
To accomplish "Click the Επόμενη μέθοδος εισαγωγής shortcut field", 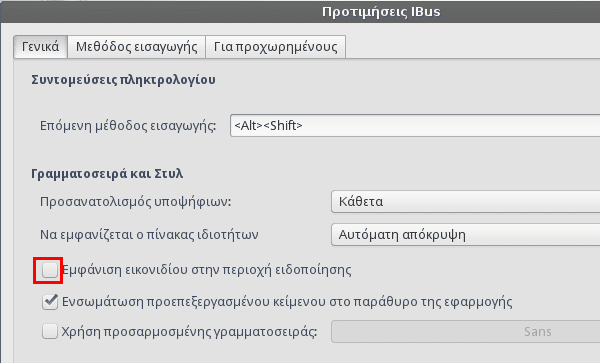I will 415,125.
